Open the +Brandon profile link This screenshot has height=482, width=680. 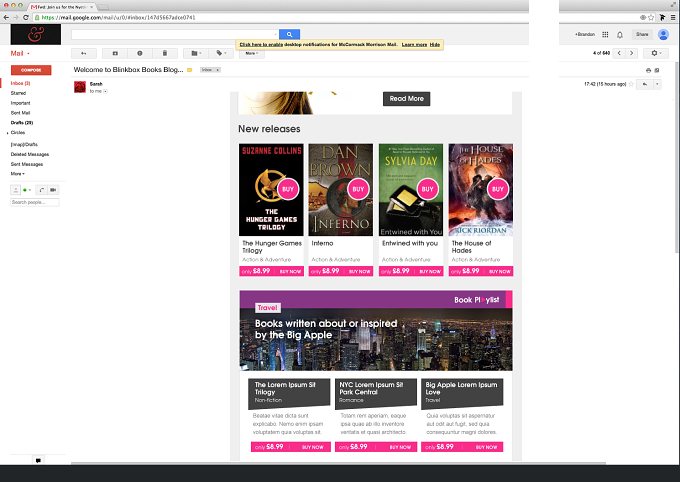click(x=585, y=34)
